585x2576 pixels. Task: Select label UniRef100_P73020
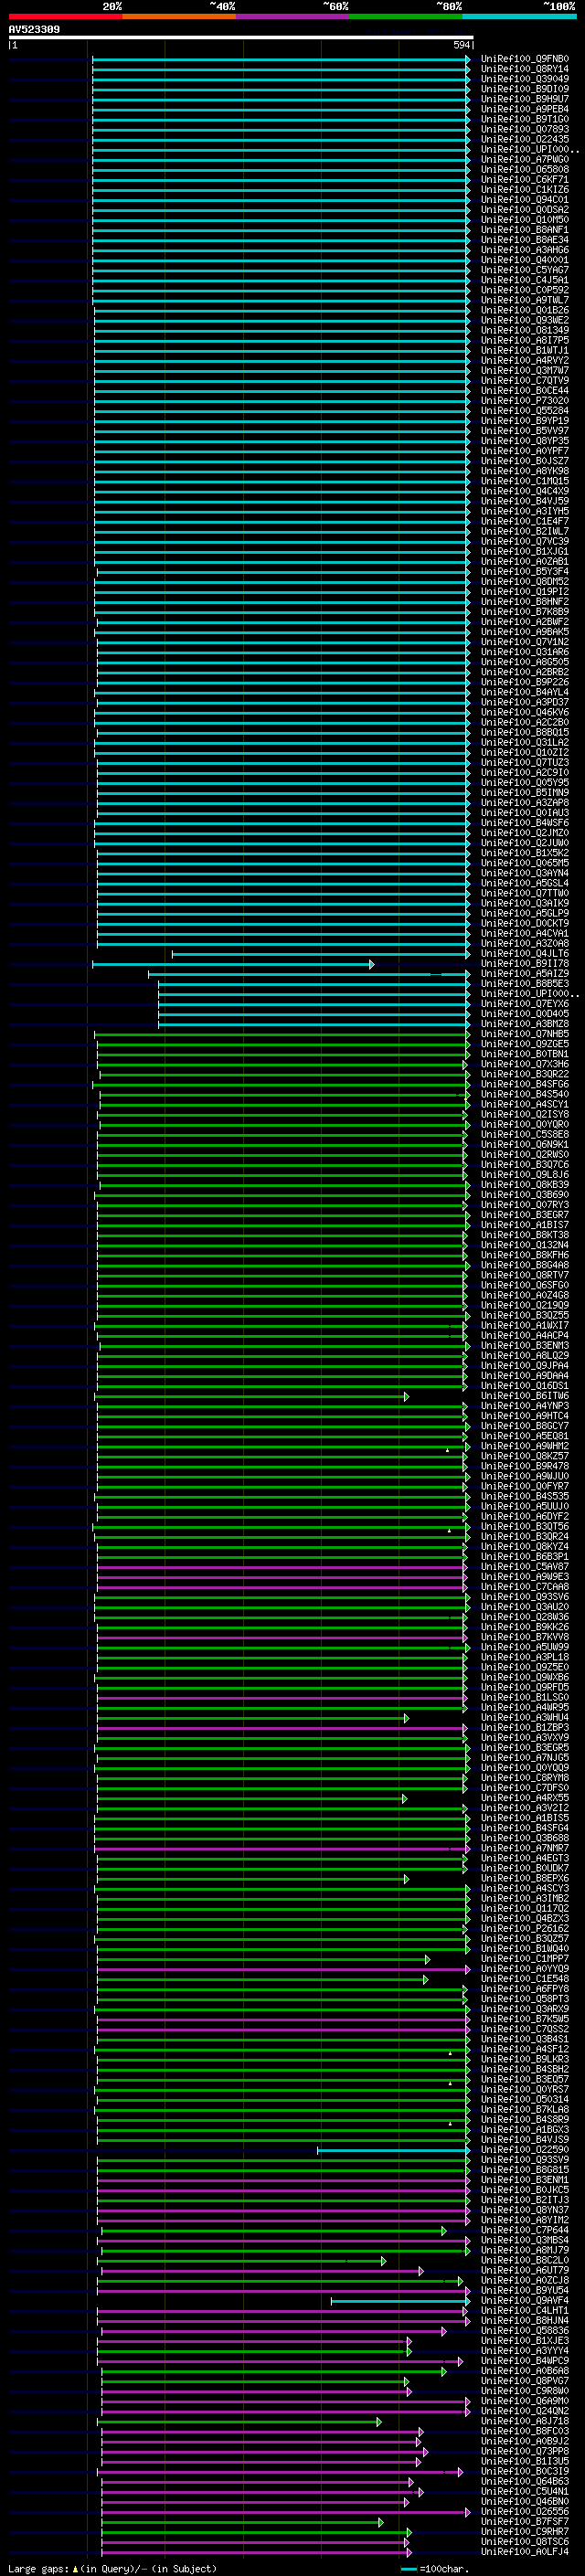(525, 401)
